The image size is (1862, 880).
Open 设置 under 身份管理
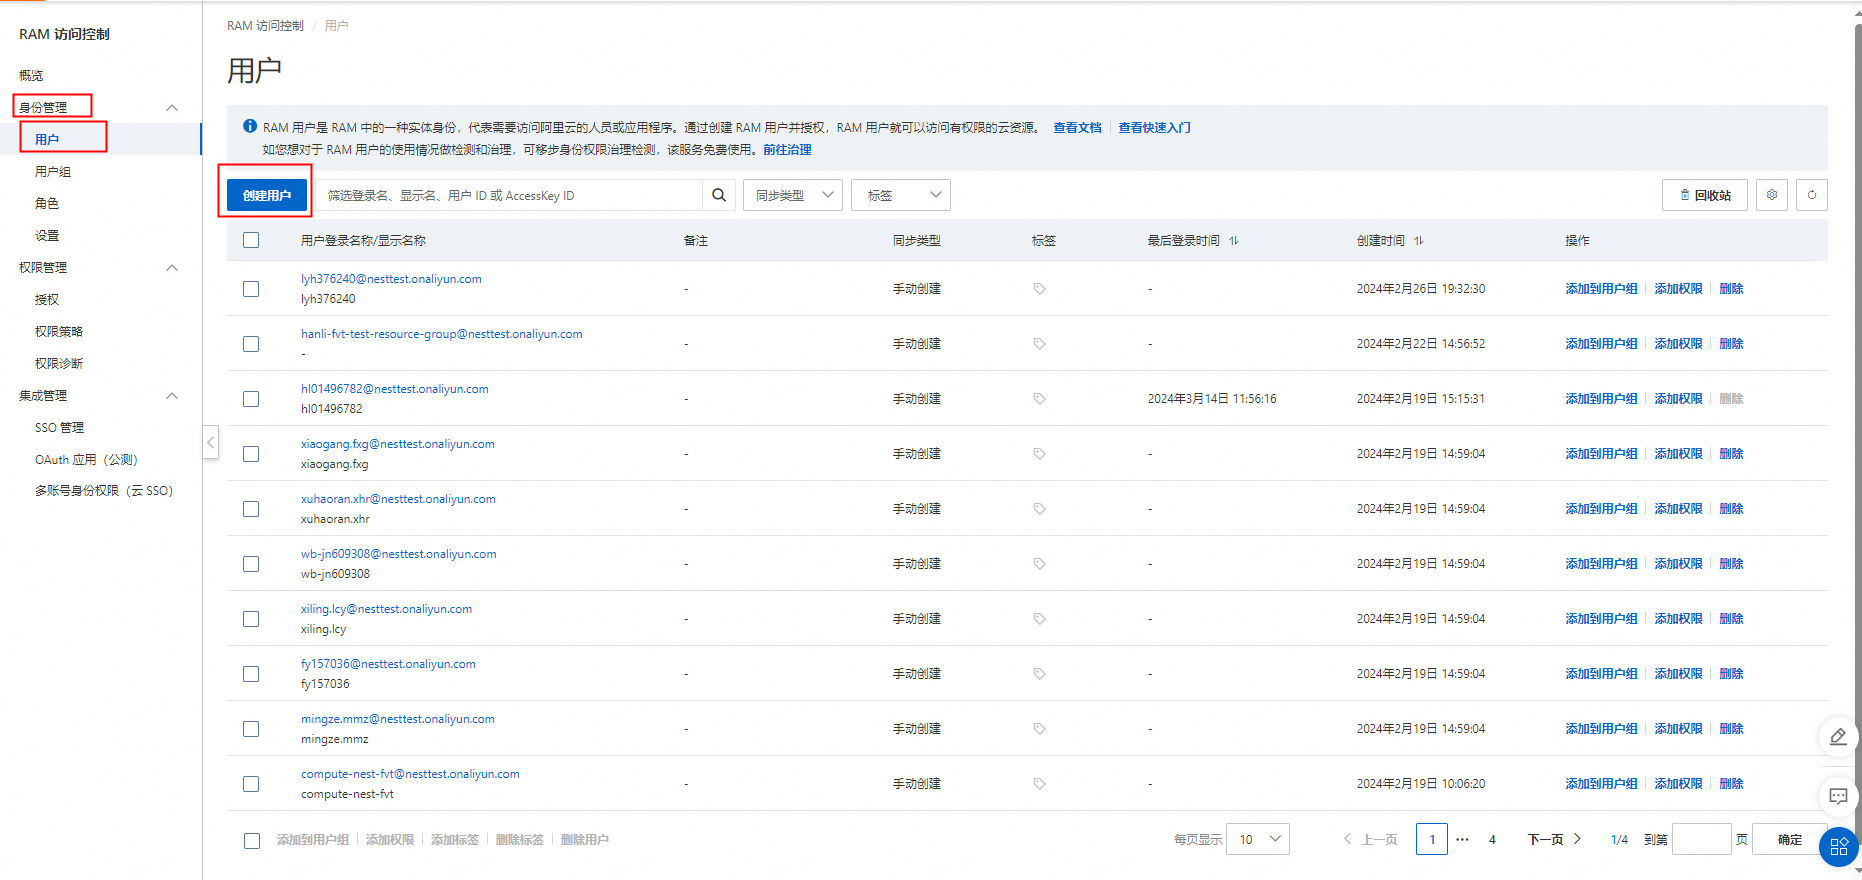47,235
